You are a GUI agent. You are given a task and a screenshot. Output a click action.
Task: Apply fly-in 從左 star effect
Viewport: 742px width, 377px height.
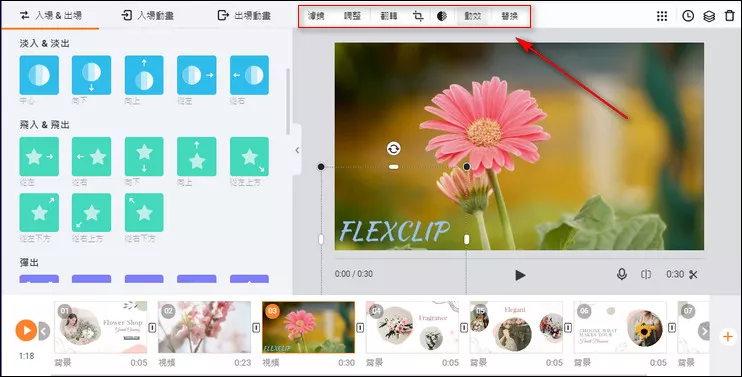coord(39,157)
